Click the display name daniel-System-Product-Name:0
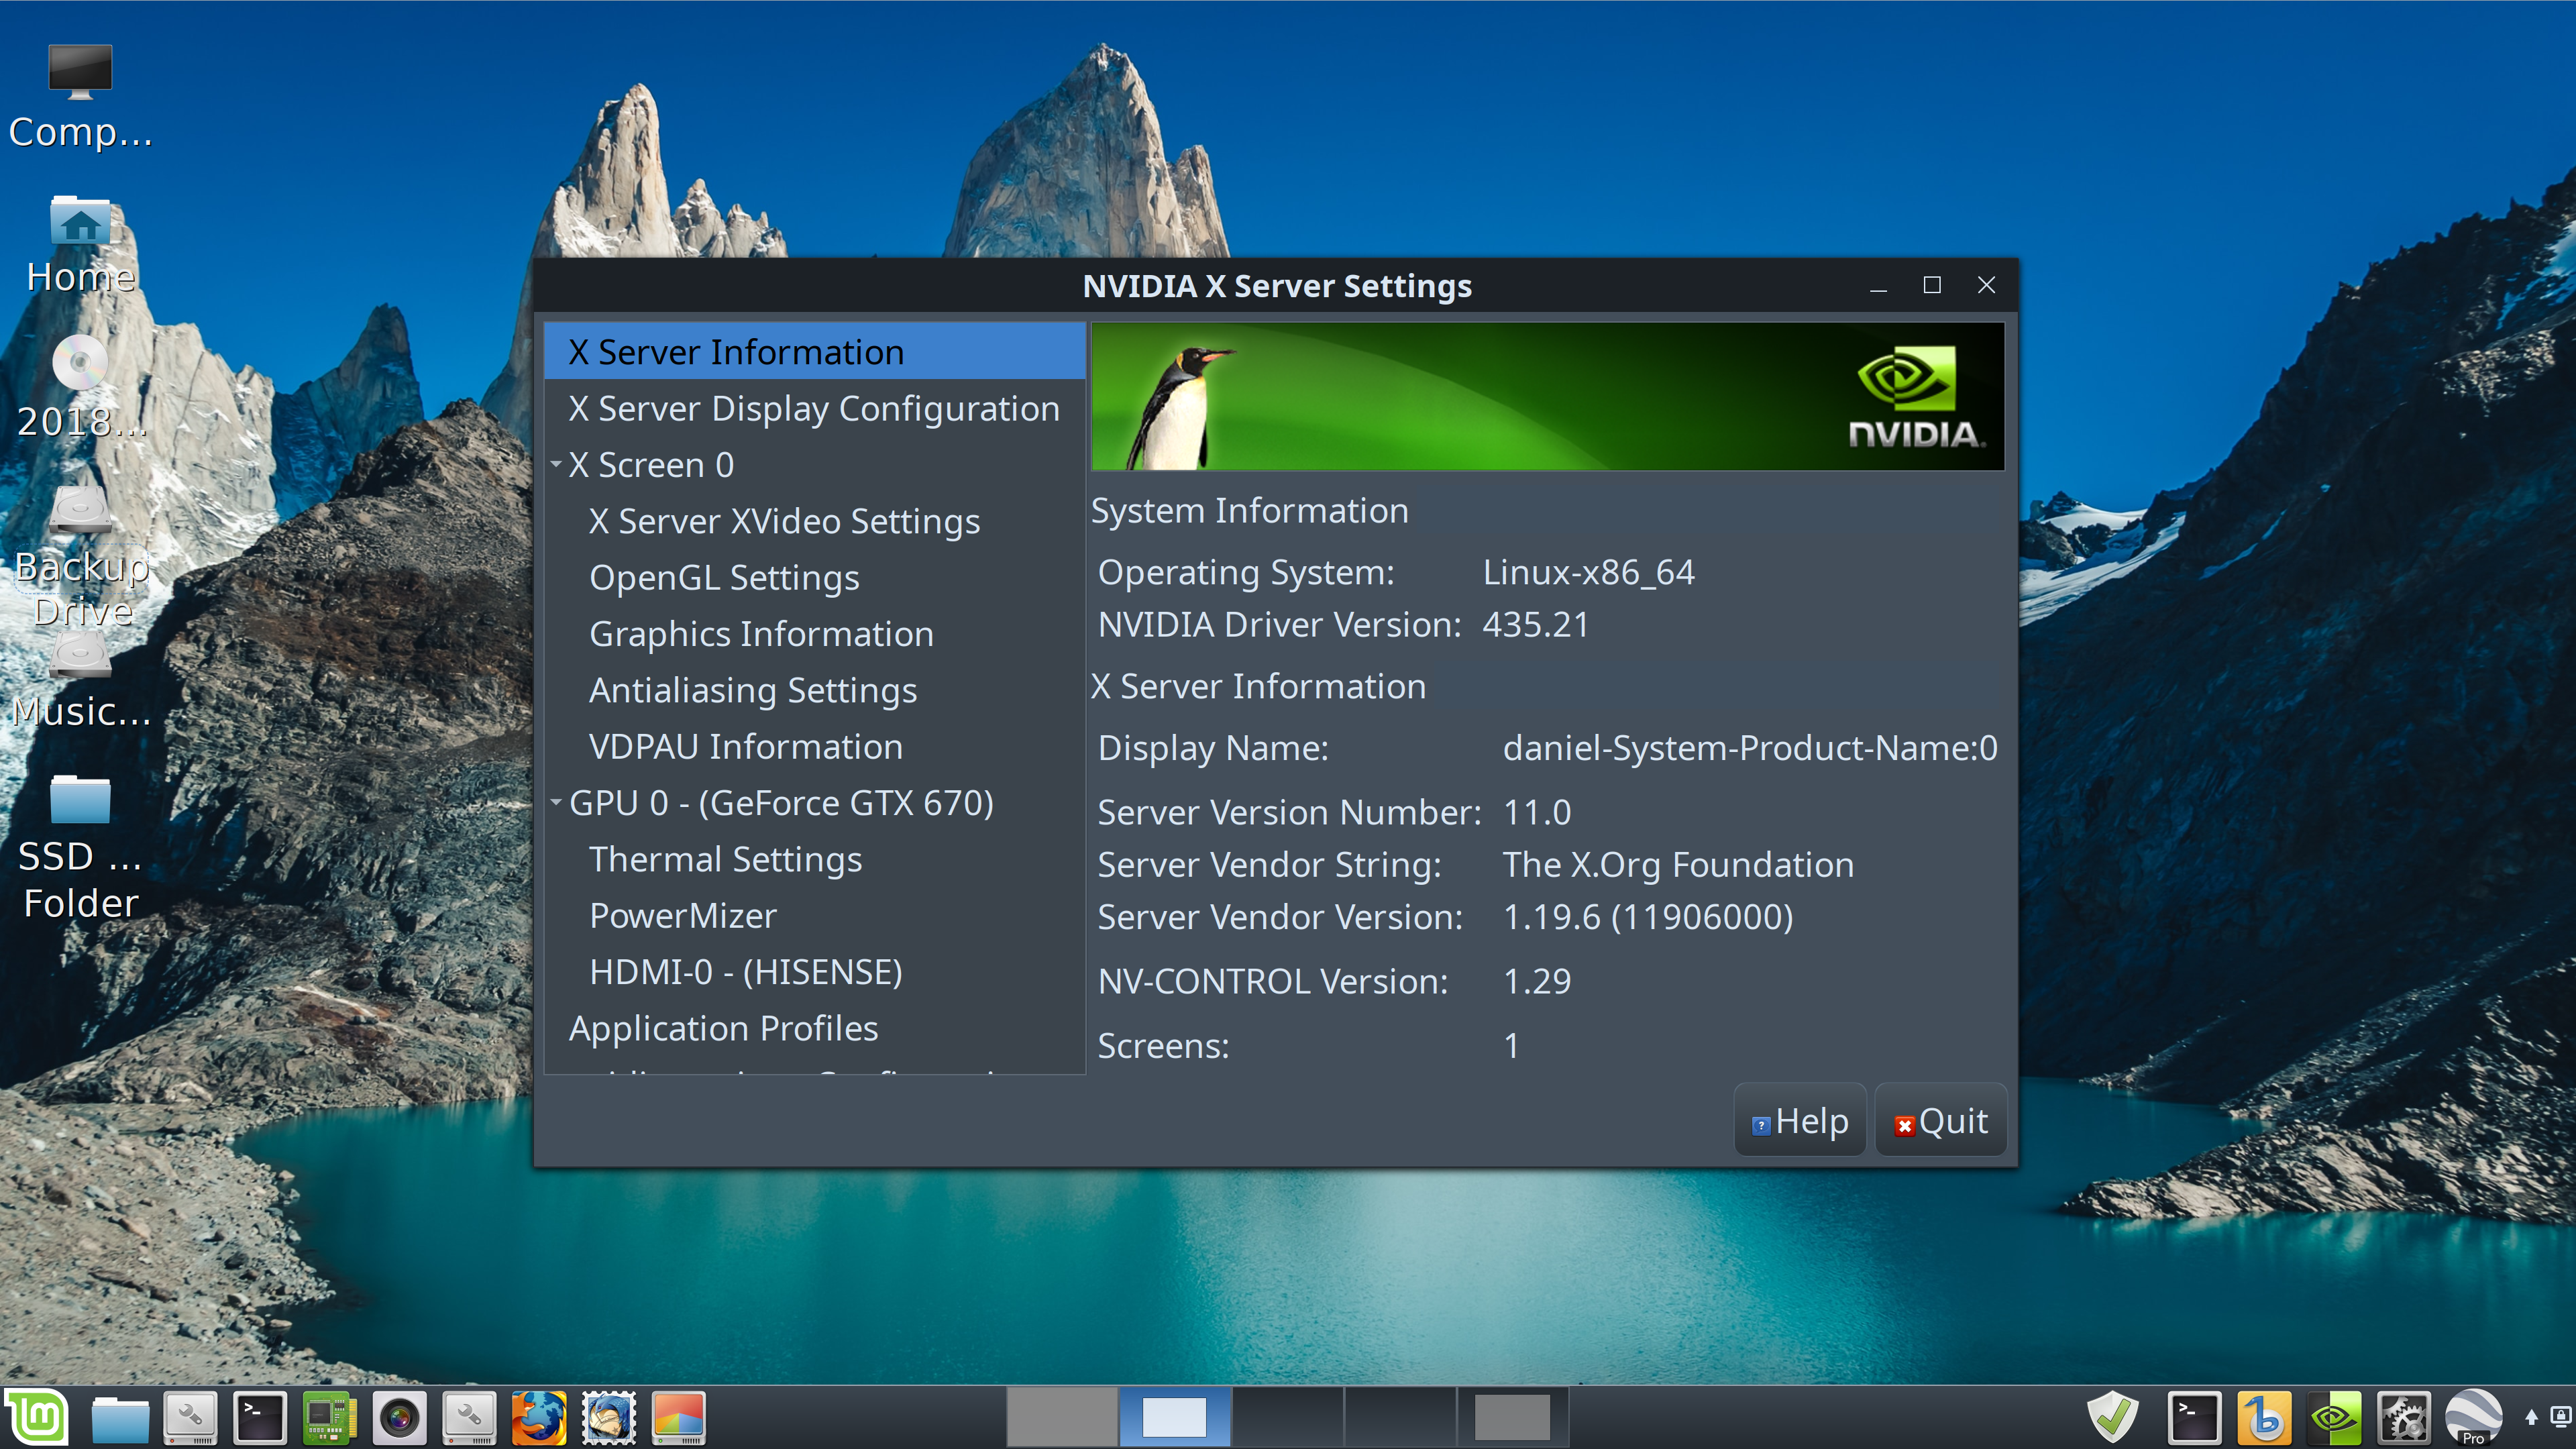This screenshot has height=1449, width=2576. coord(1750,748)
